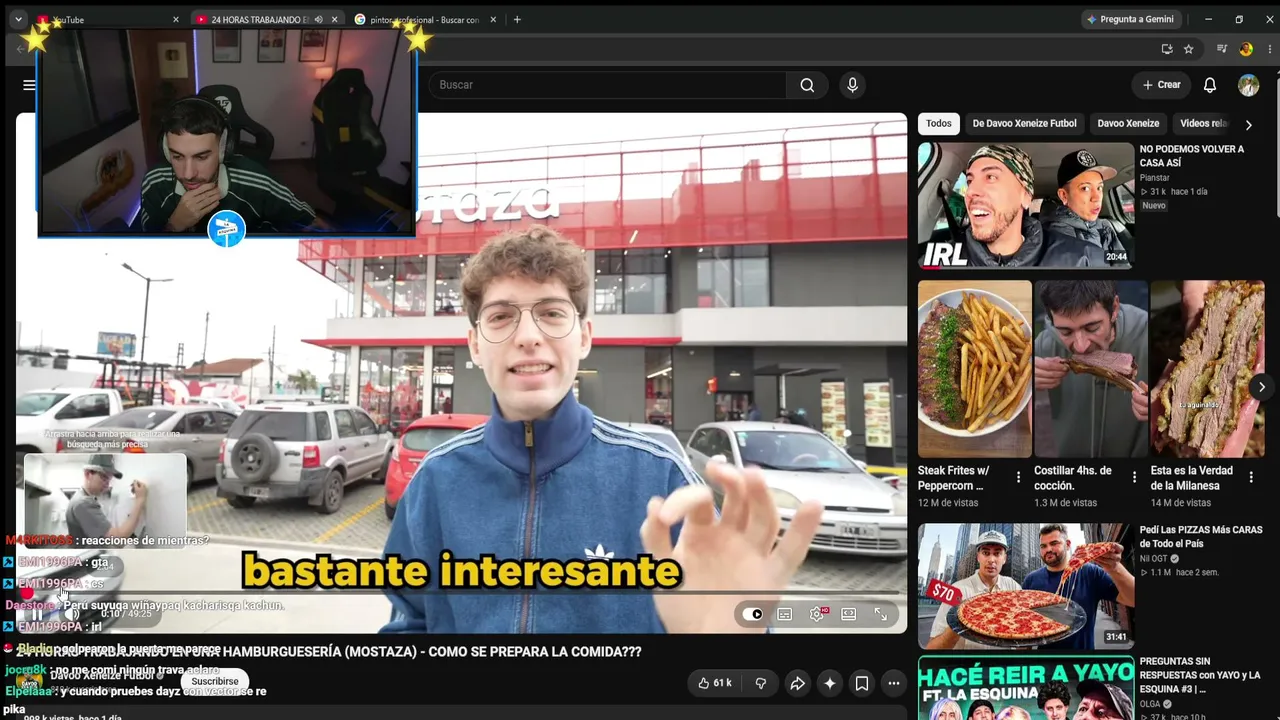Close the pintor profesional tab

(x=493, y=20)
